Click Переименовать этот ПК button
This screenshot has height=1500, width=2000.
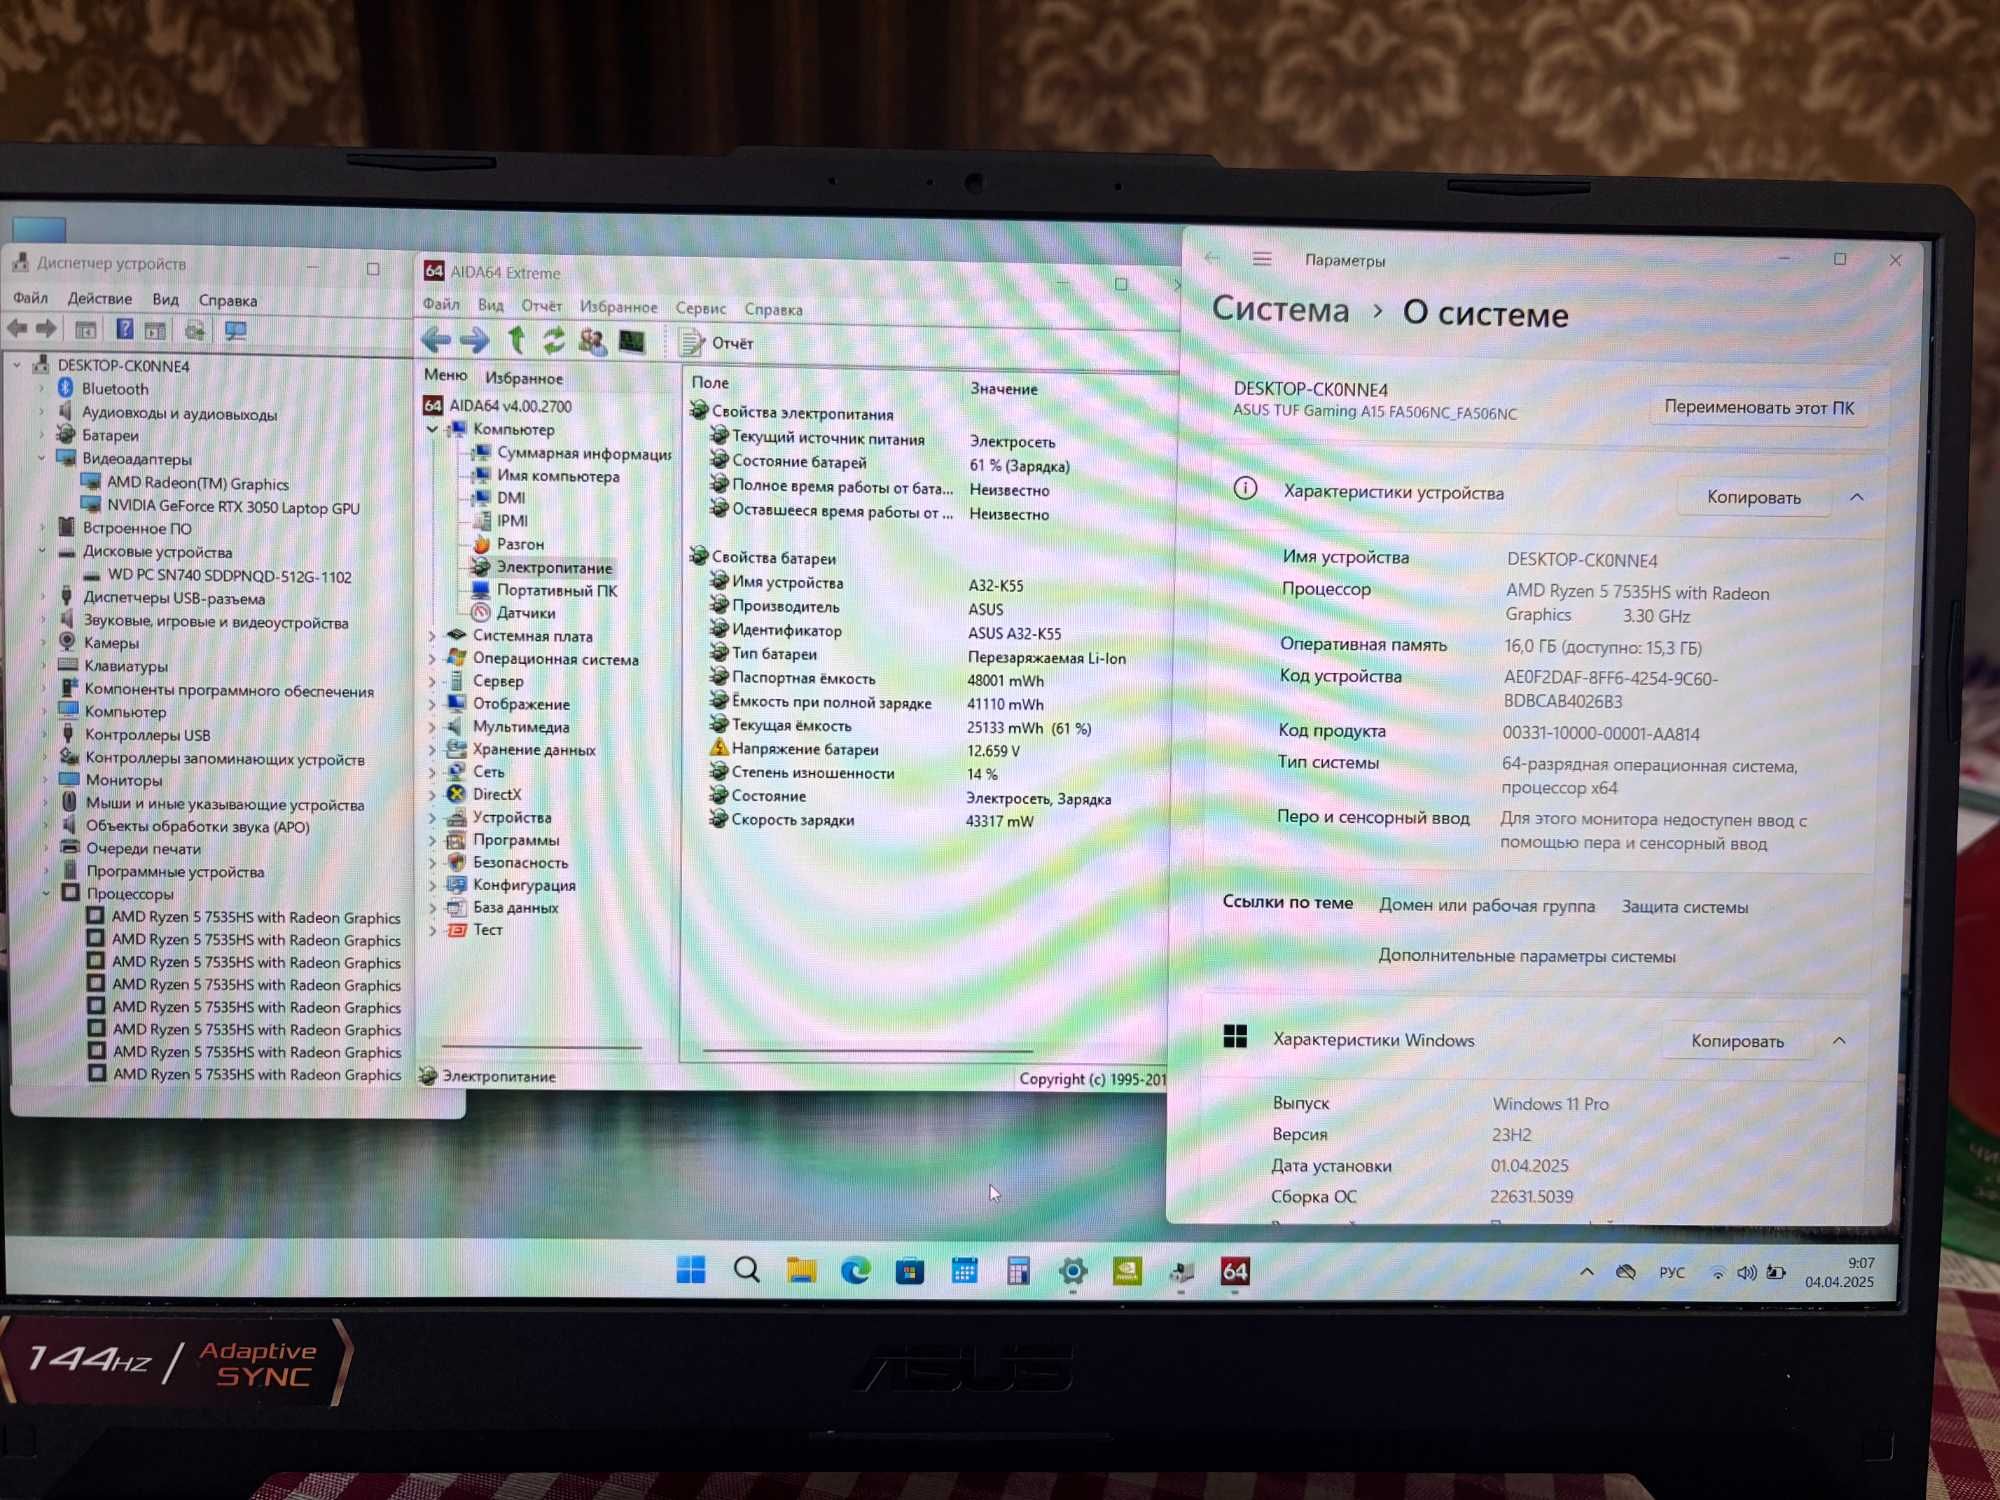pos(1758,407)
